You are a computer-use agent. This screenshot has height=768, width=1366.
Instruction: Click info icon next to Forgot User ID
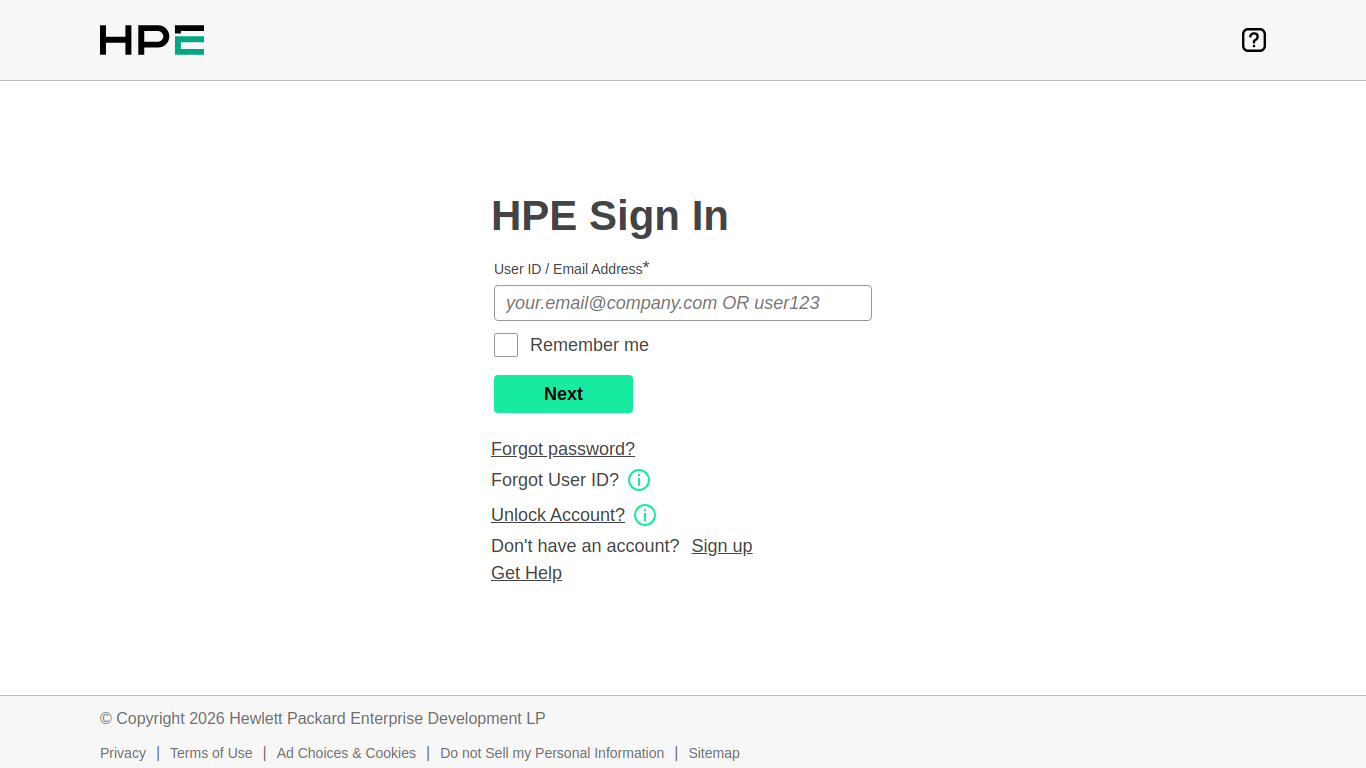coord(639,480)
